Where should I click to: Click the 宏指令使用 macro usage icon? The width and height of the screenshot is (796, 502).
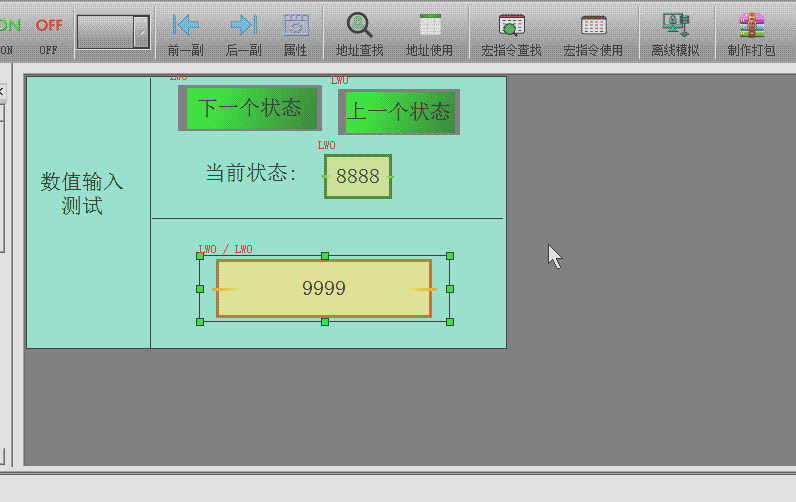pyautogui.click(x=593, y=26)
